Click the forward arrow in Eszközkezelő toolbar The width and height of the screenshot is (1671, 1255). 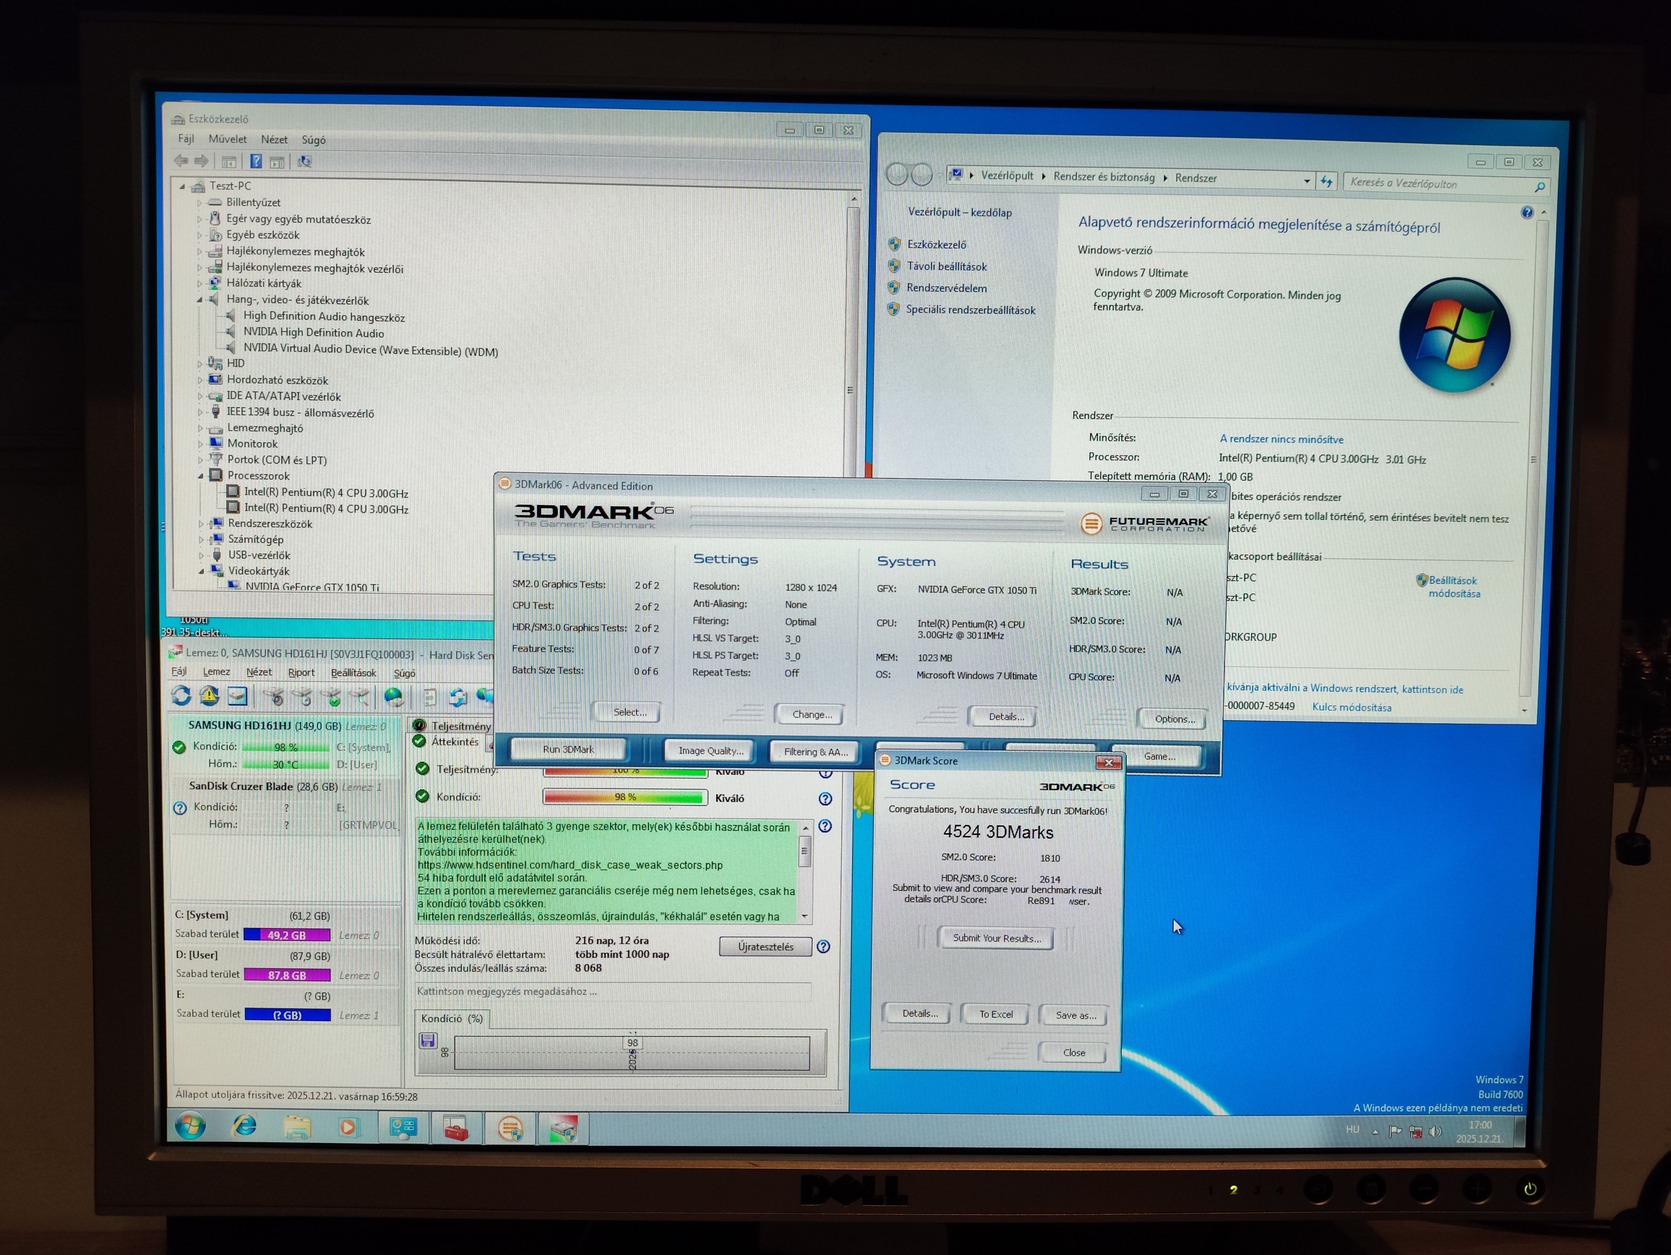pos(201,161)
